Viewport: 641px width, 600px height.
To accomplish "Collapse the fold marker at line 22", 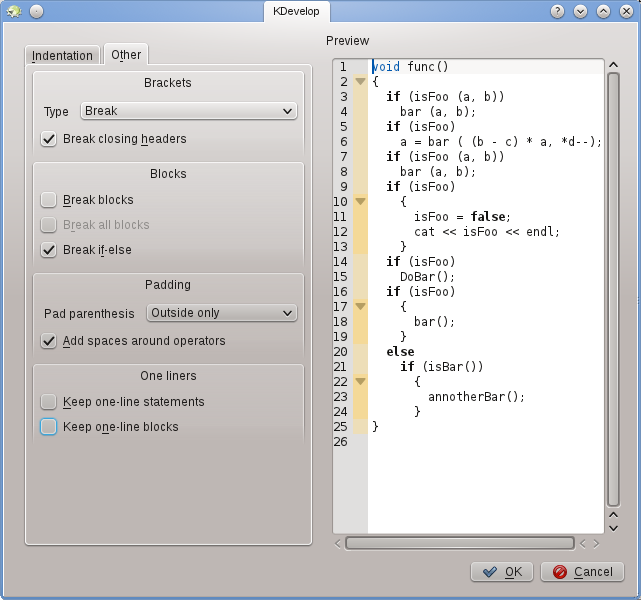I will (x=360, y=382).
